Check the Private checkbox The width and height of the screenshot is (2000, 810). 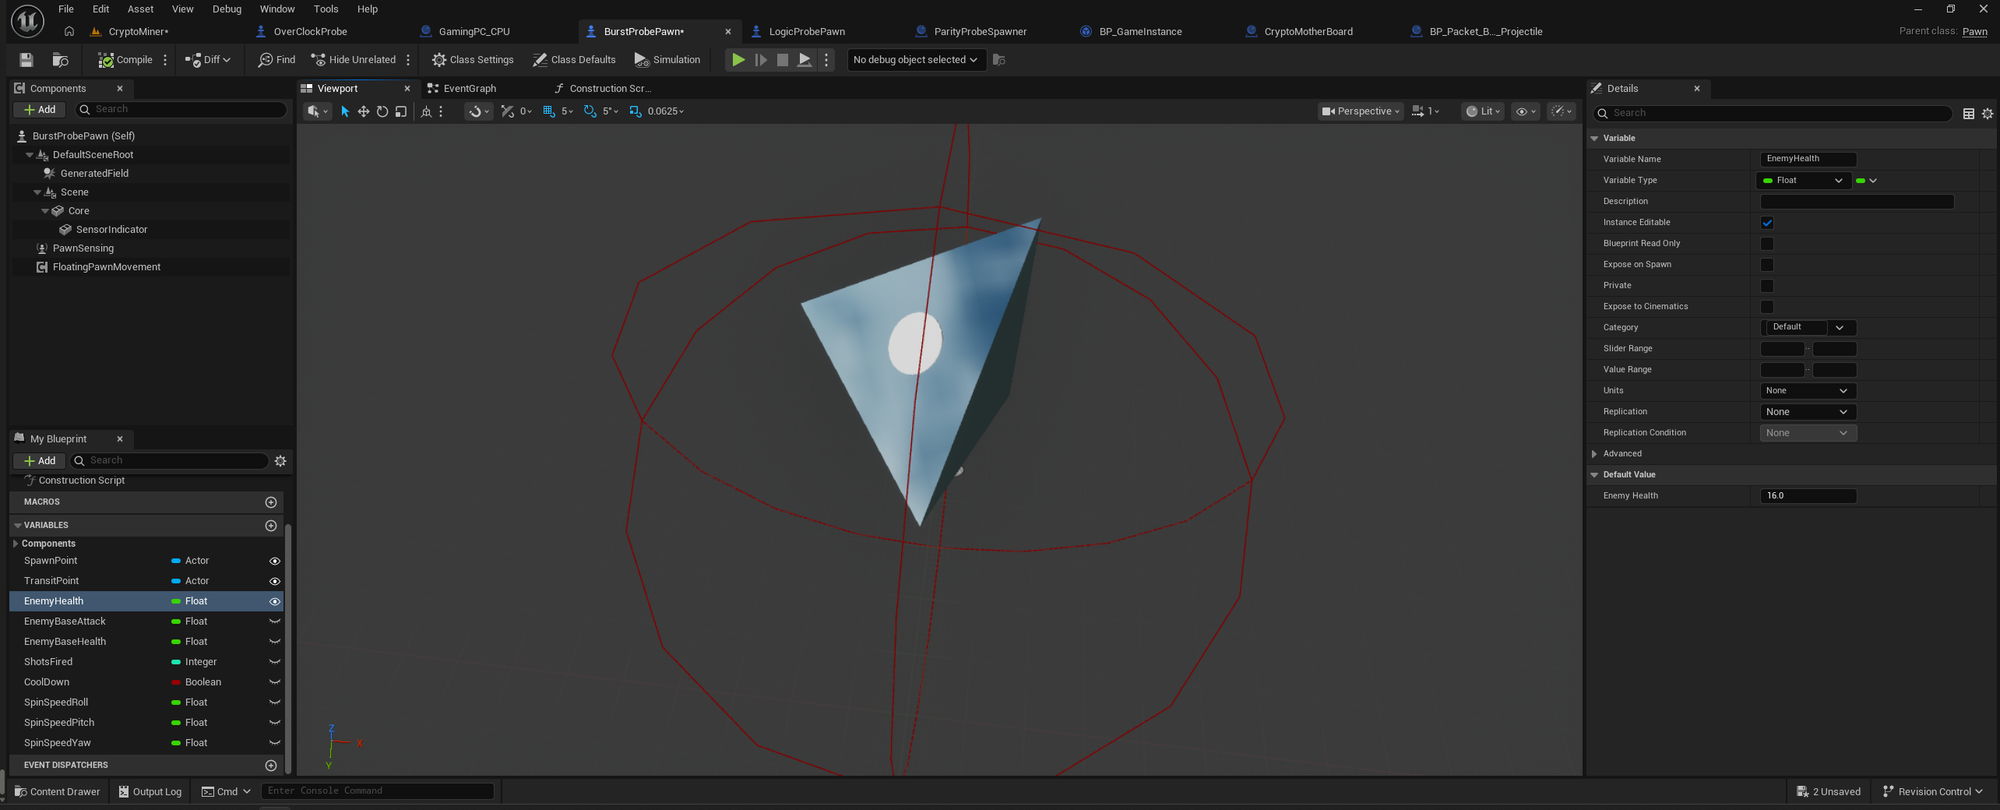tap(1767, 286)
